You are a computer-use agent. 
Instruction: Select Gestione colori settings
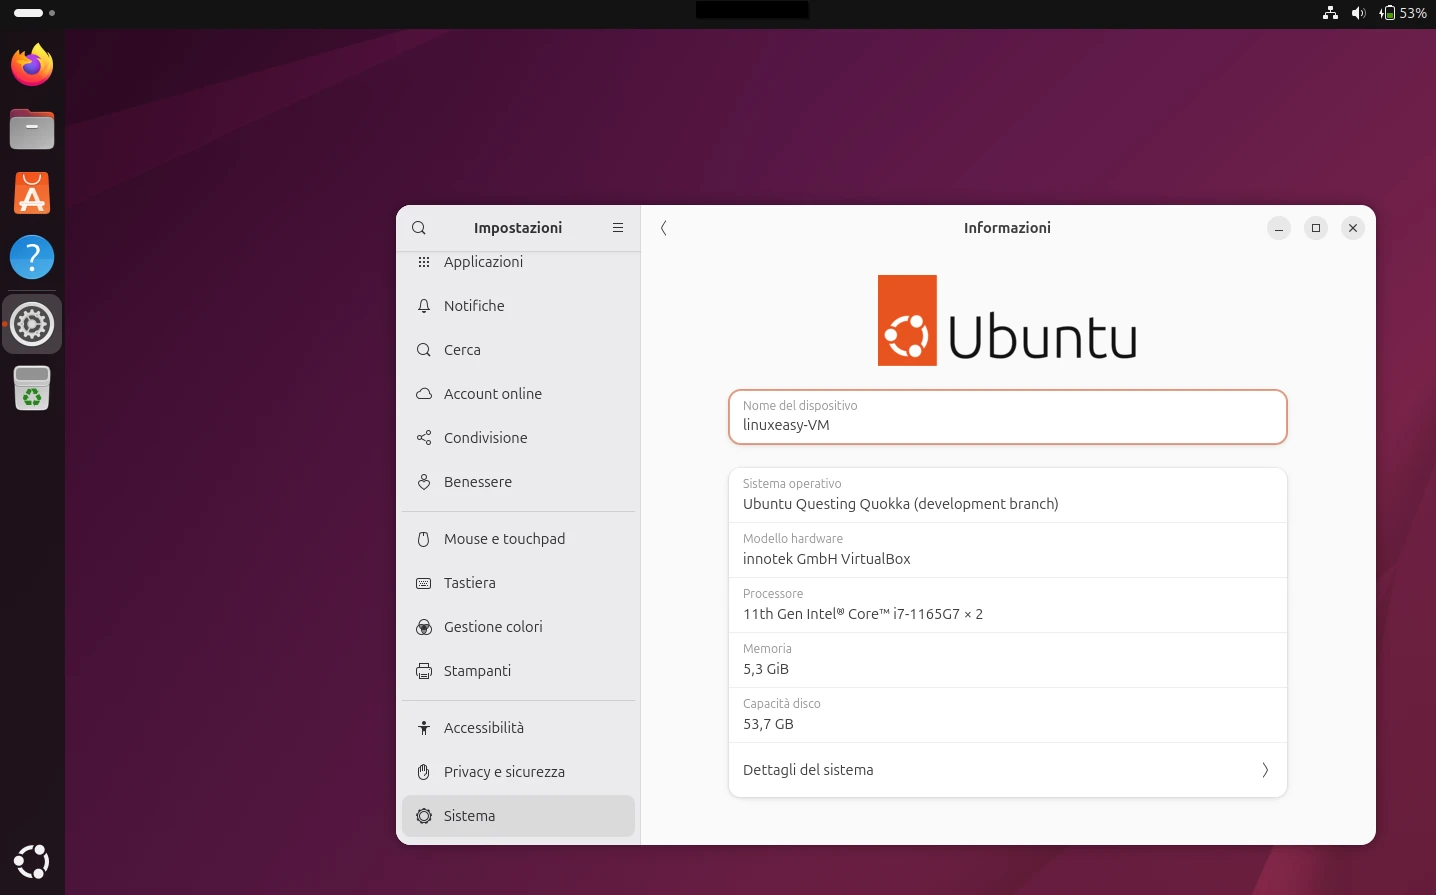[493, 627]
